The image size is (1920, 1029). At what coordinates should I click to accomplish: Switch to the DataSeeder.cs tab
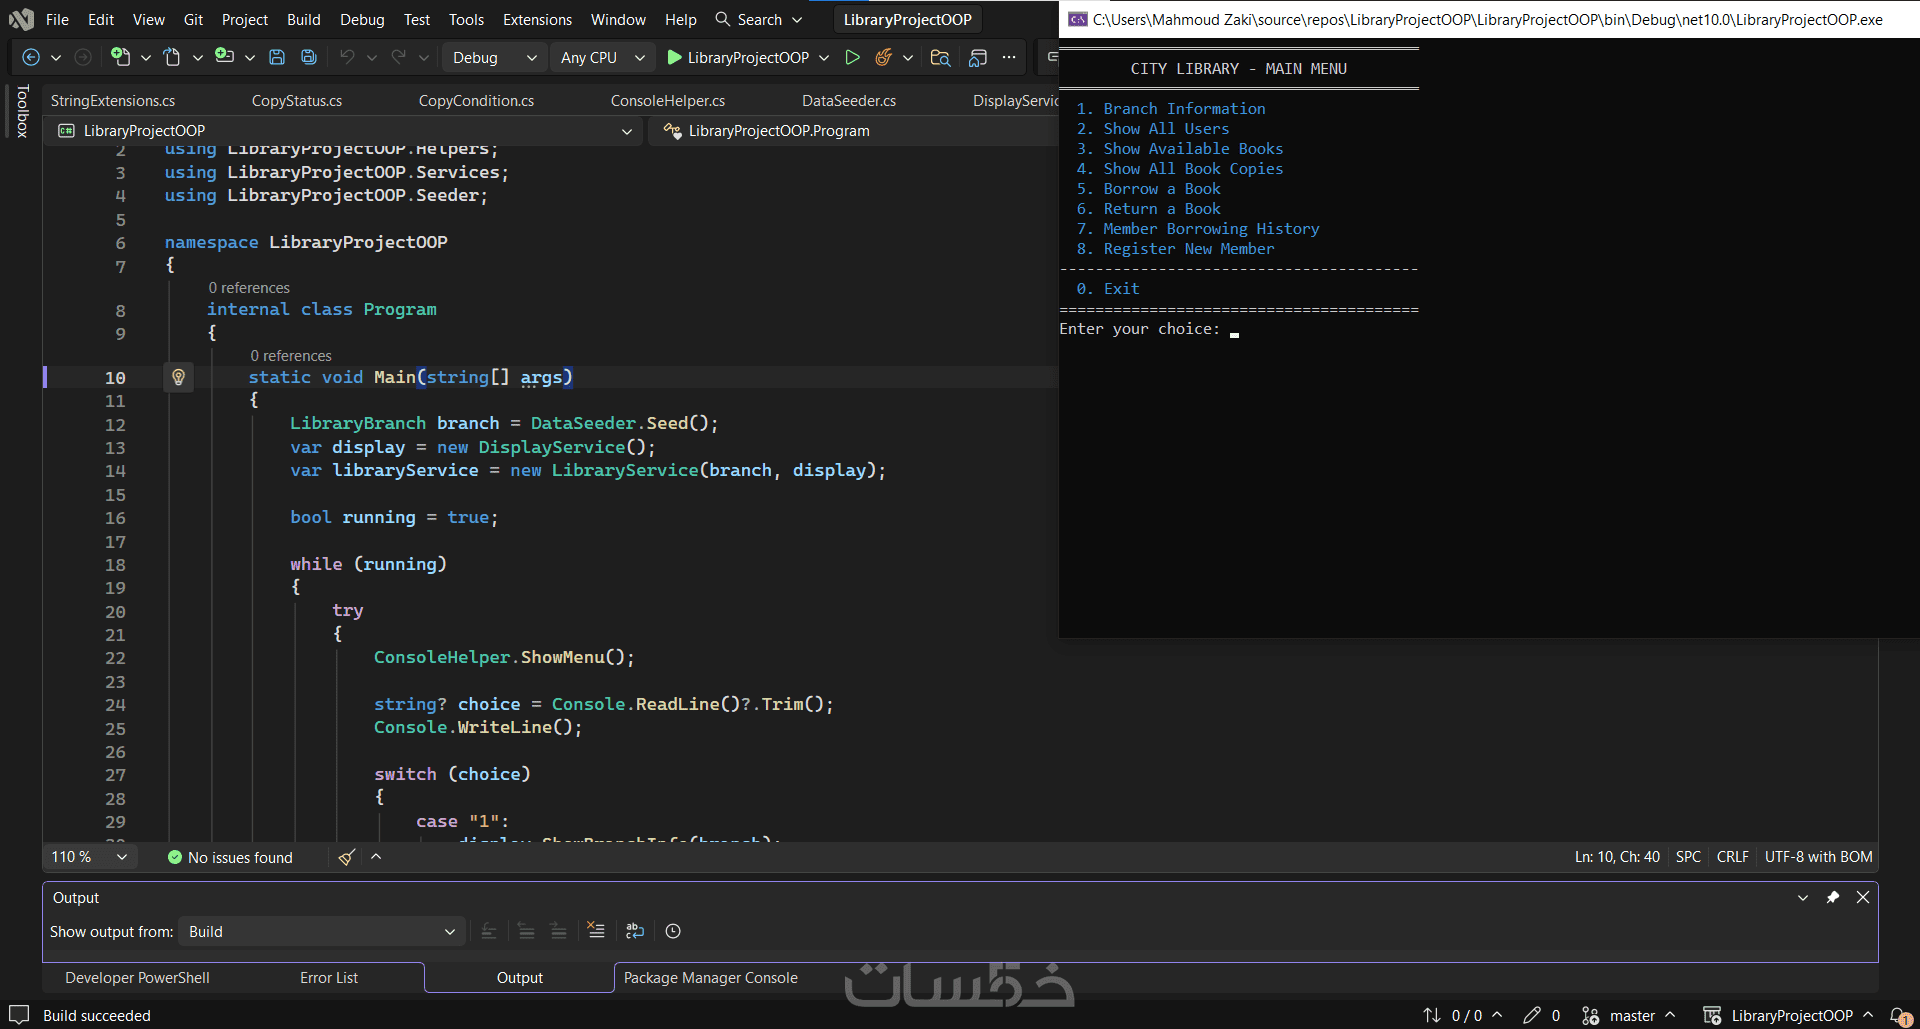849,101
